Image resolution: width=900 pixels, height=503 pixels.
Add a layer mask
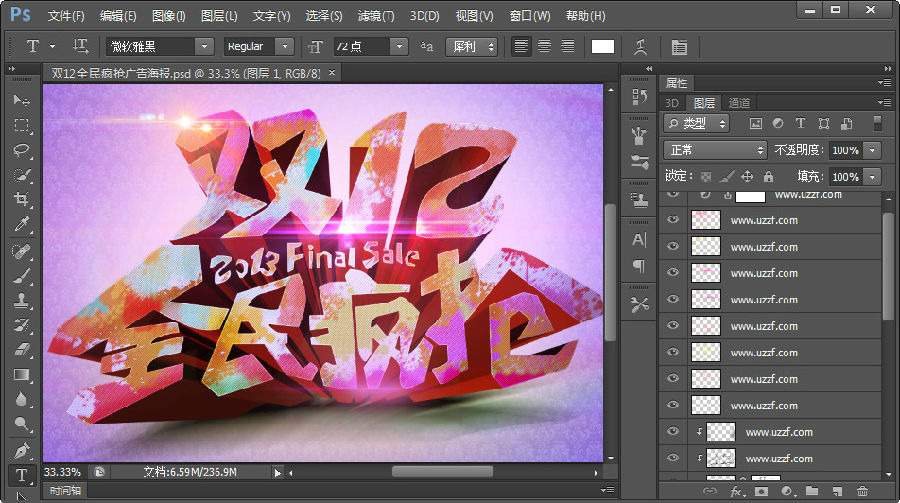click(762, 491)
